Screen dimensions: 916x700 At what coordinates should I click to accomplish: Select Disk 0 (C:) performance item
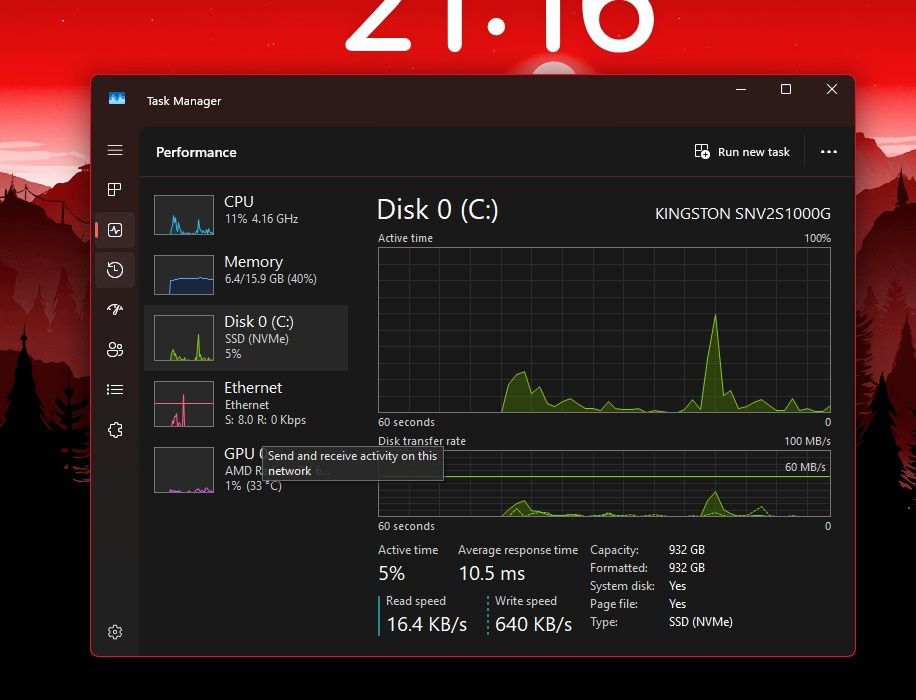pyautogui.click(x=246, y=338)
